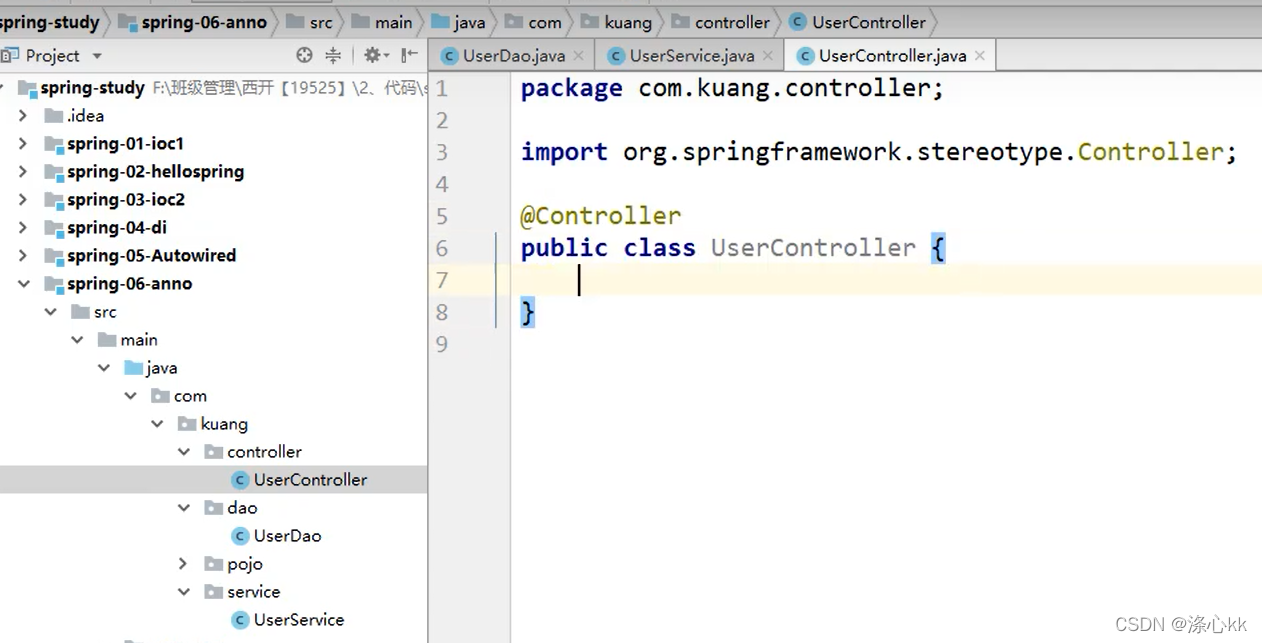1262x643 pixels.
Task: Expand the spring-03-ioc2 module
Action: 23,200
